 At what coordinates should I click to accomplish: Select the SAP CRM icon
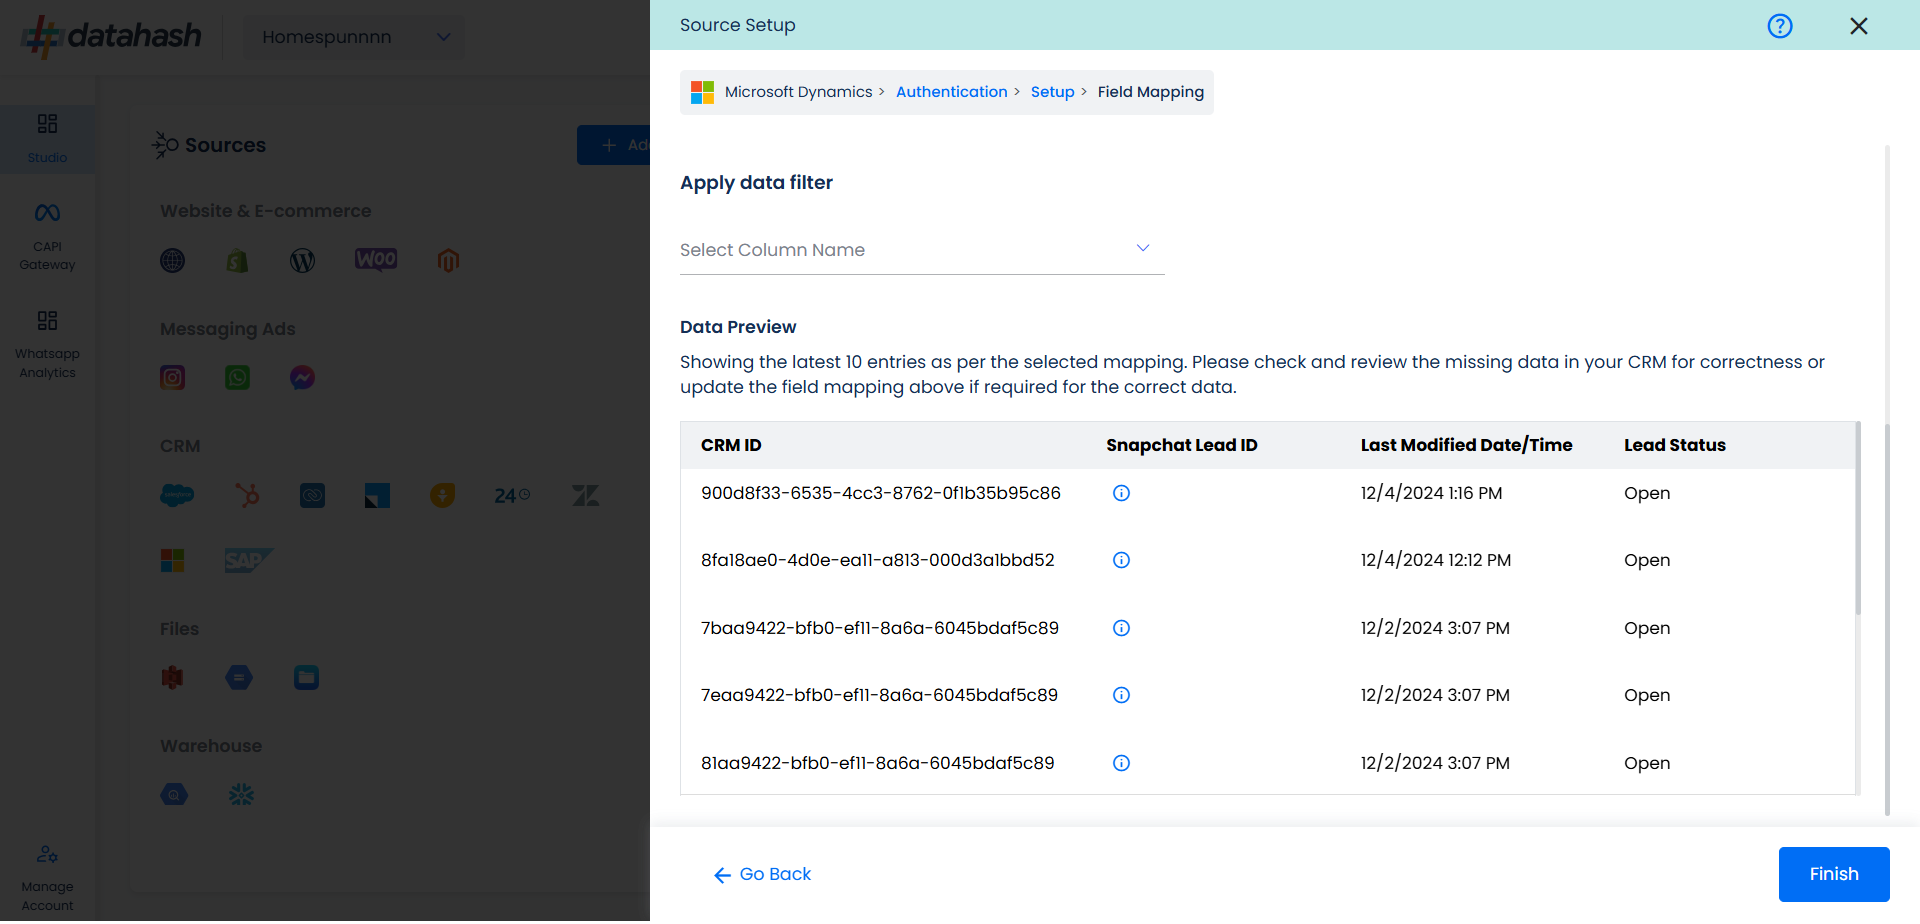pos(248,561)
